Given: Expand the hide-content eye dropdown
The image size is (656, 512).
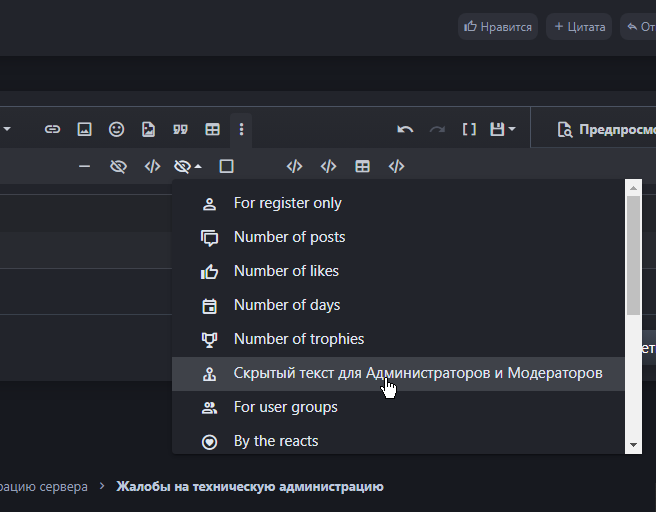Looking at the screenshot, I should (187, 166).
